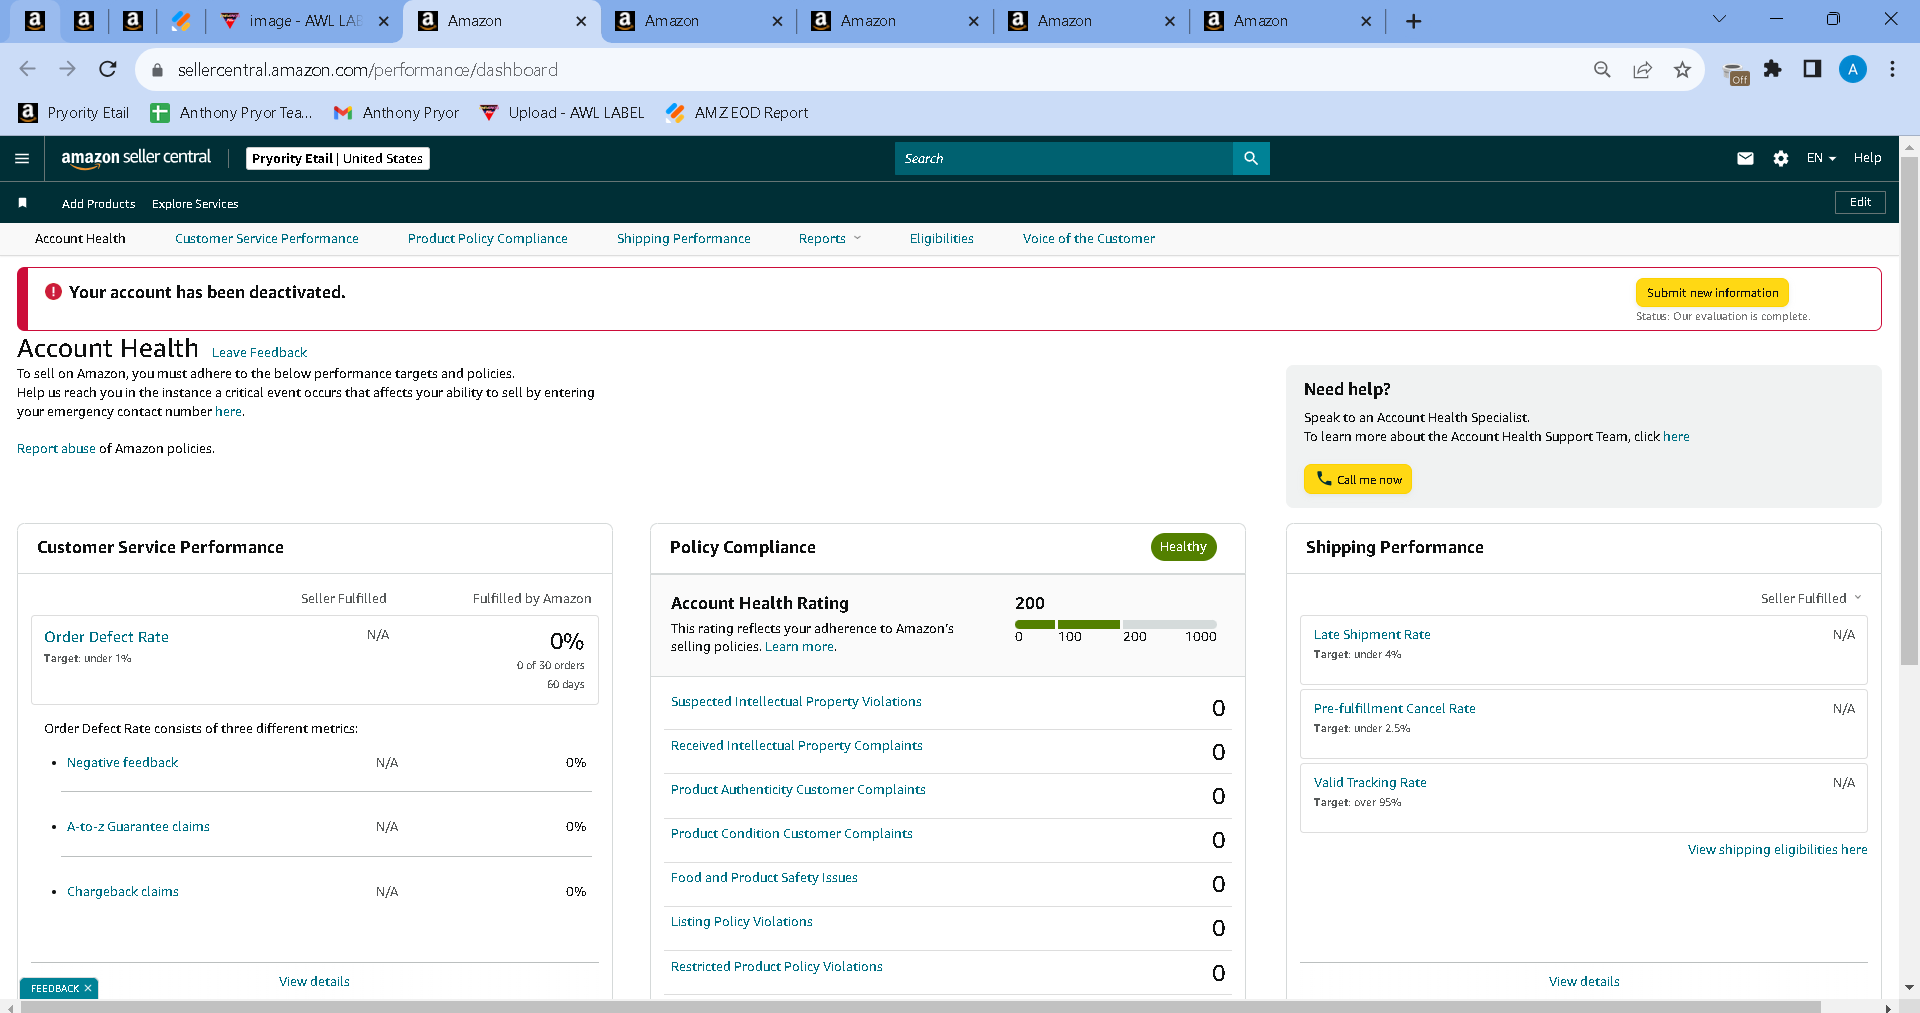Open the extensions puzzle icon
Viewport: 1920px width, 1013px height.
pyautogui.click(x=1773, y=69)
